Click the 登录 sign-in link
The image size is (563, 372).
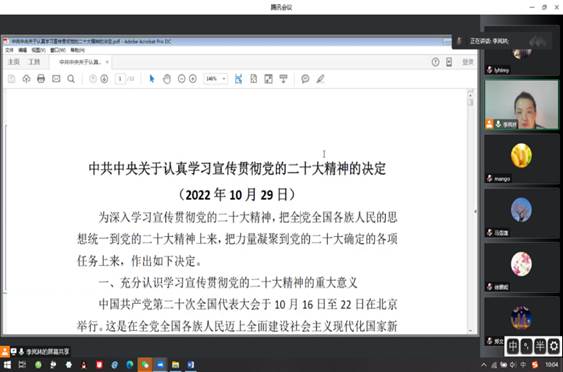[x=468, y=62]
